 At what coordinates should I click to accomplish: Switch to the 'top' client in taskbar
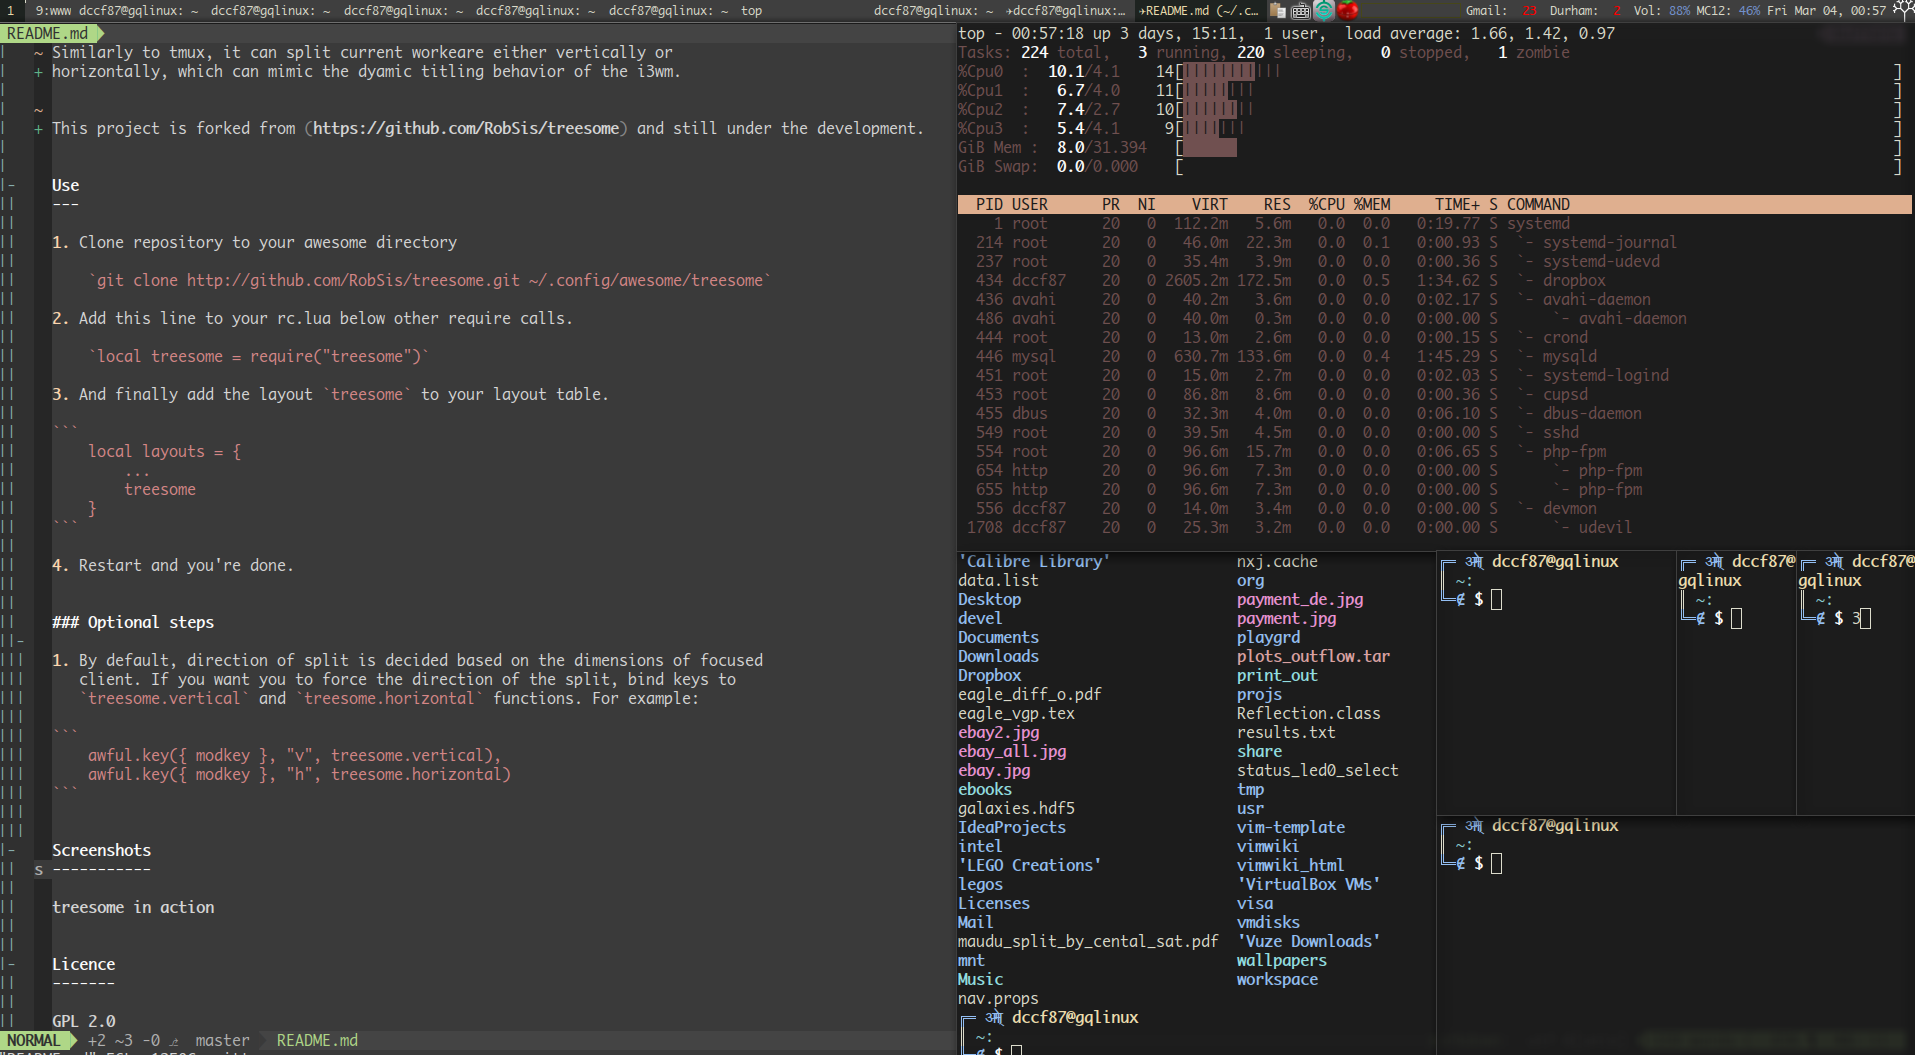(751, 10)
